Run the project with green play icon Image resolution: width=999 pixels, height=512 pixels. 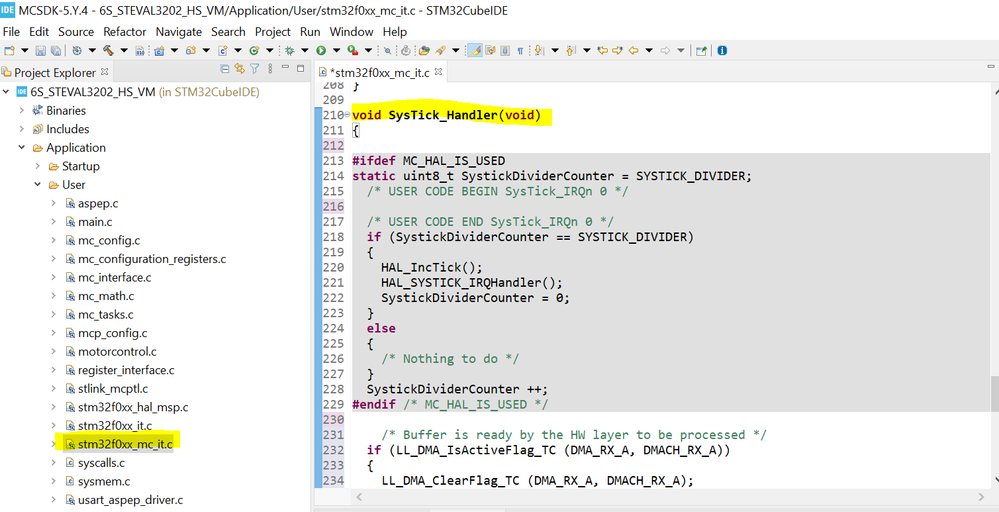point(321,50)
